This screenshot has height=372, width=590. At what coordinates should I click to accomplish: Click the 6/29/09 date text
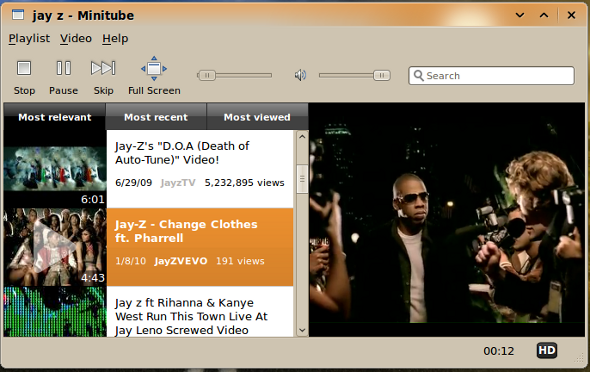(134, 183)
